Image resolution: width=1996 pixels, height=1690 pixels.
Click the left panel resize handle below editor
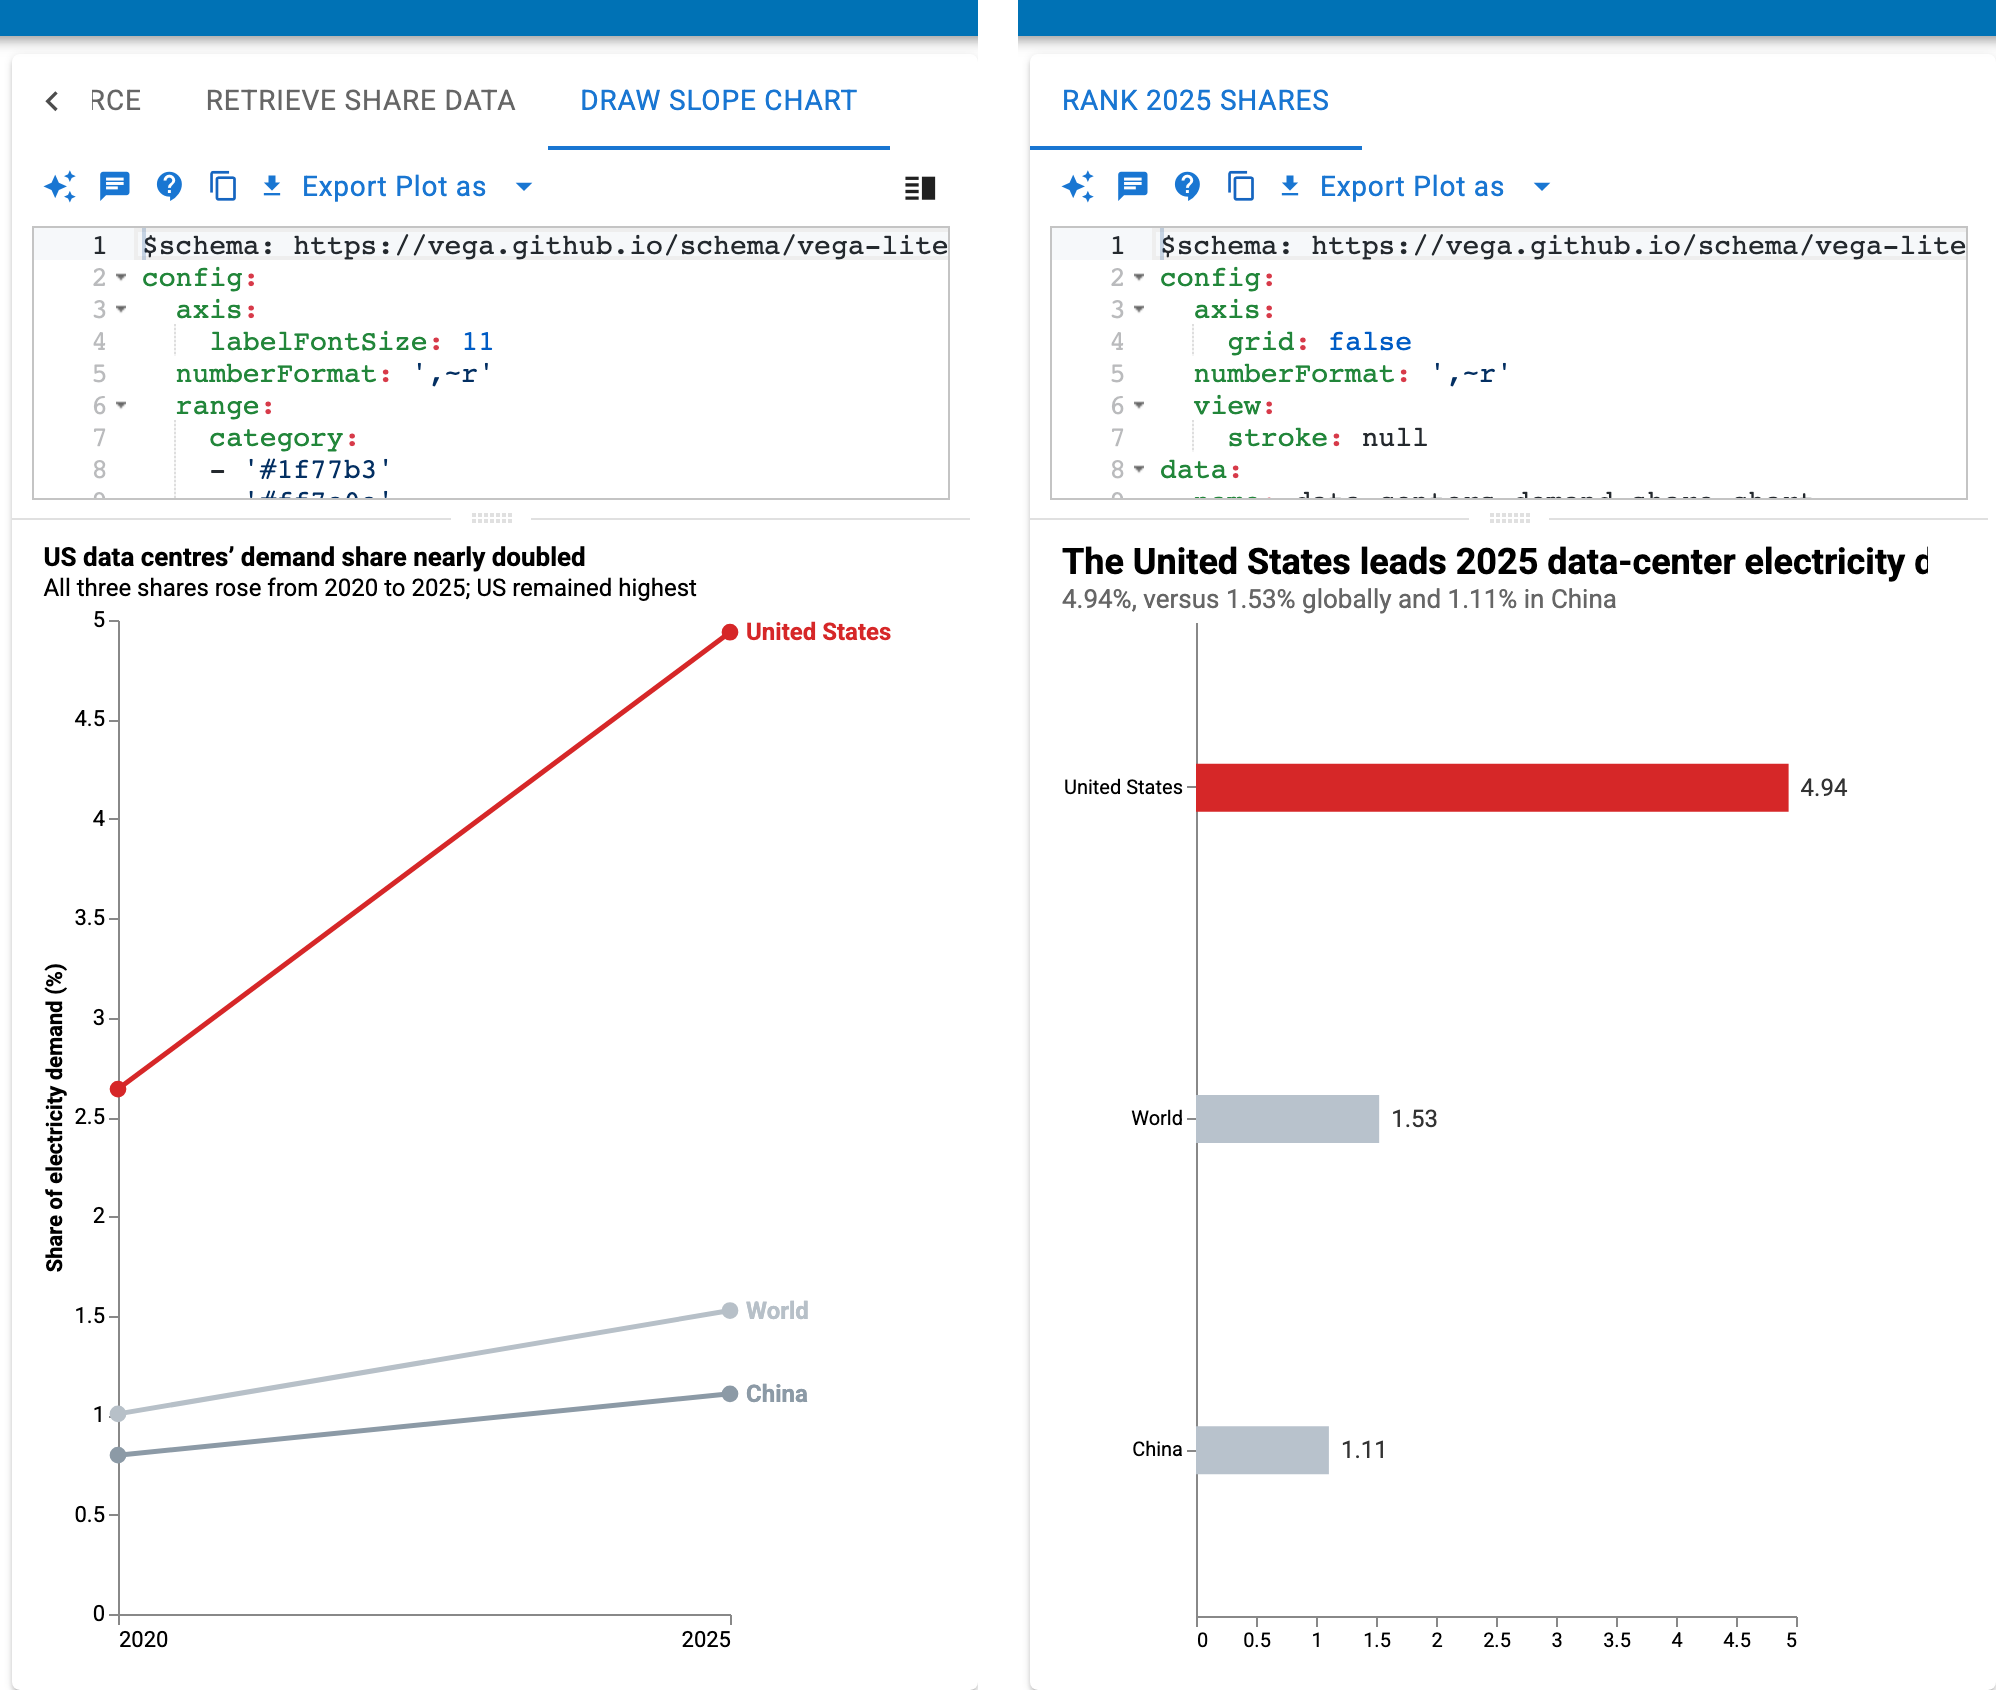491,518
